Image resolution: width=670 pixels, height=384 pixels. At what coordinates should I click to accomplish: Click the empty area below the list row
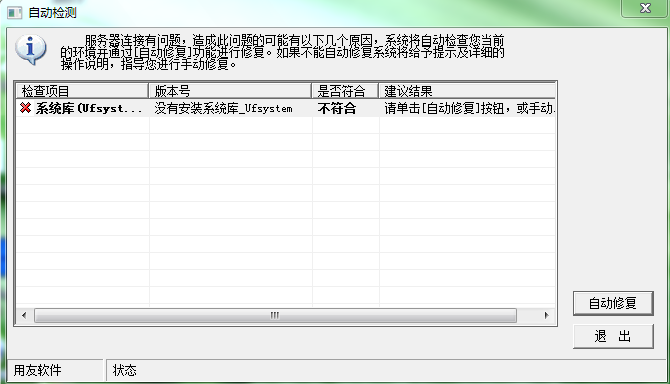click(285, 211)
